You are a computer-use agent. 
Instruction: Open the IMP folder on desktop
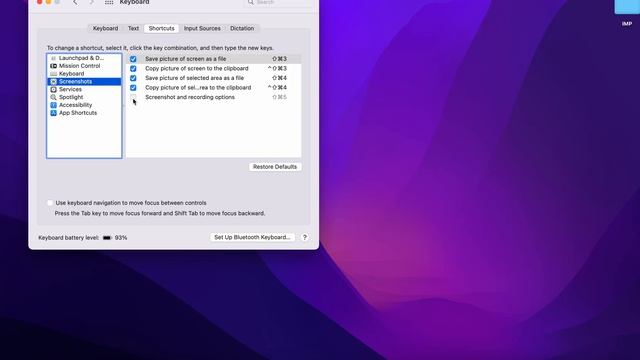pos(627,7)
